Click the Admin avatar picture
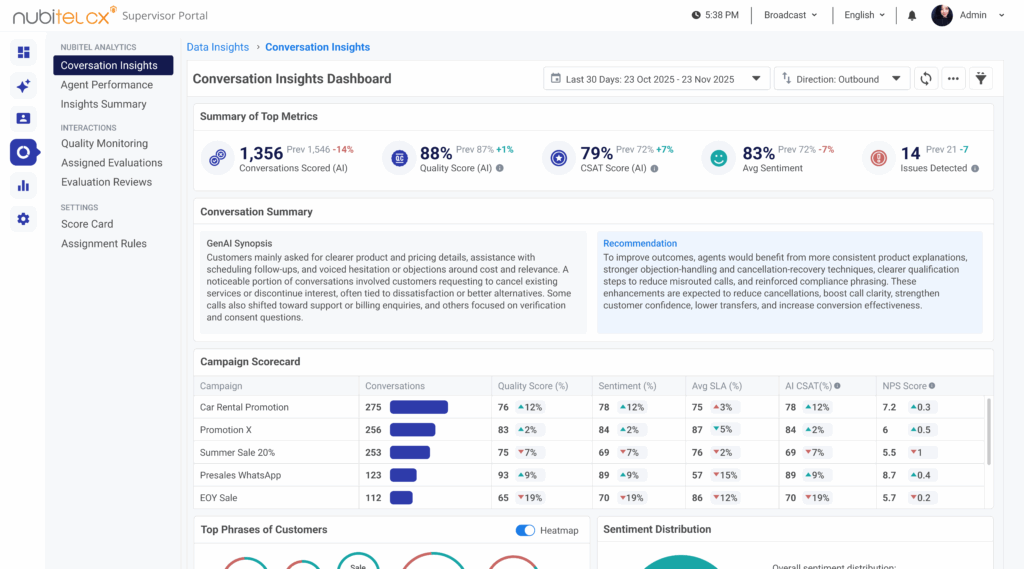This screenshot has width=1024, height=569. tap(942, 15)
